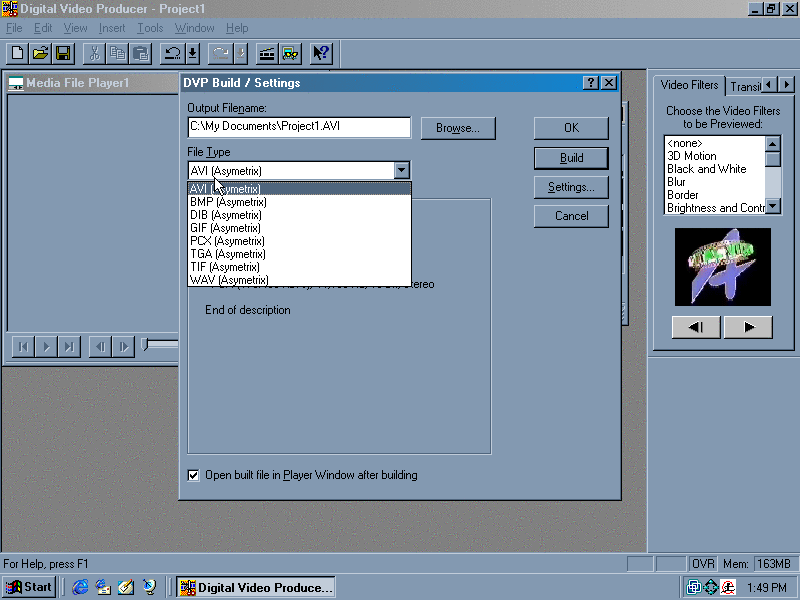Select TIF (Asymetrix) file type

299,267
